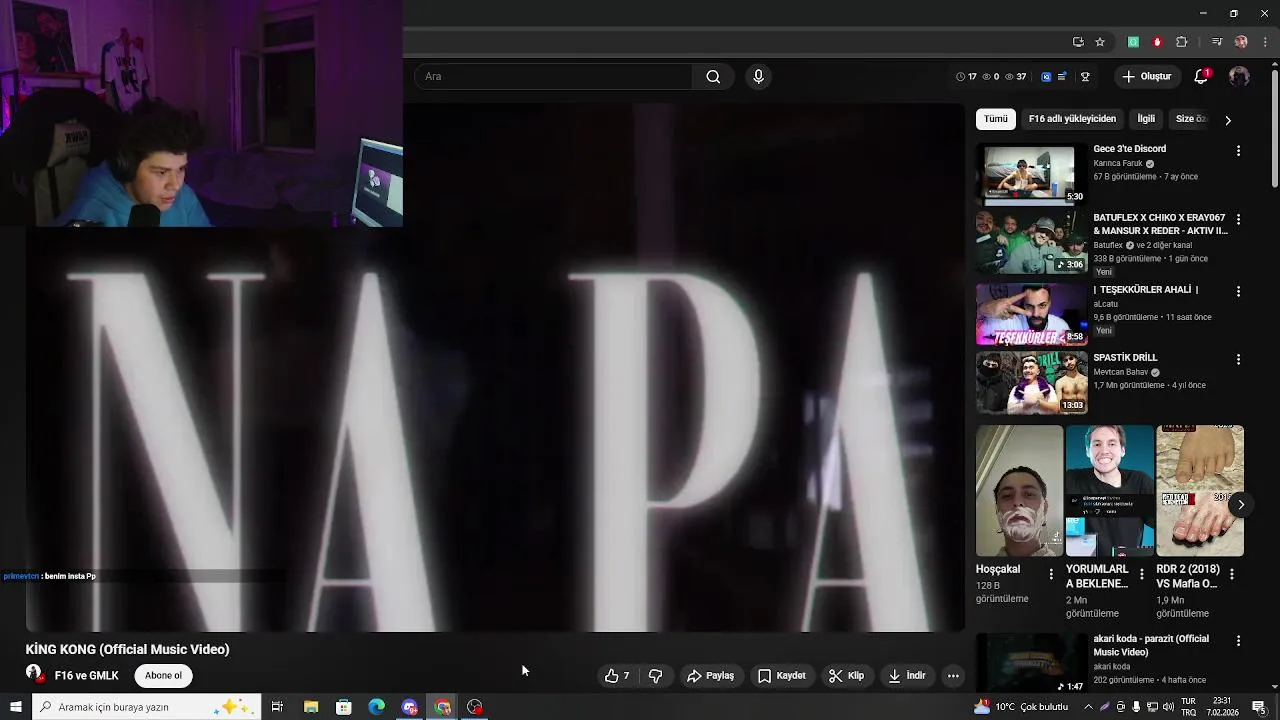Start voice search with microphone icon
1280x720 pixels.
pyautogui.click(x=758, y=76)
